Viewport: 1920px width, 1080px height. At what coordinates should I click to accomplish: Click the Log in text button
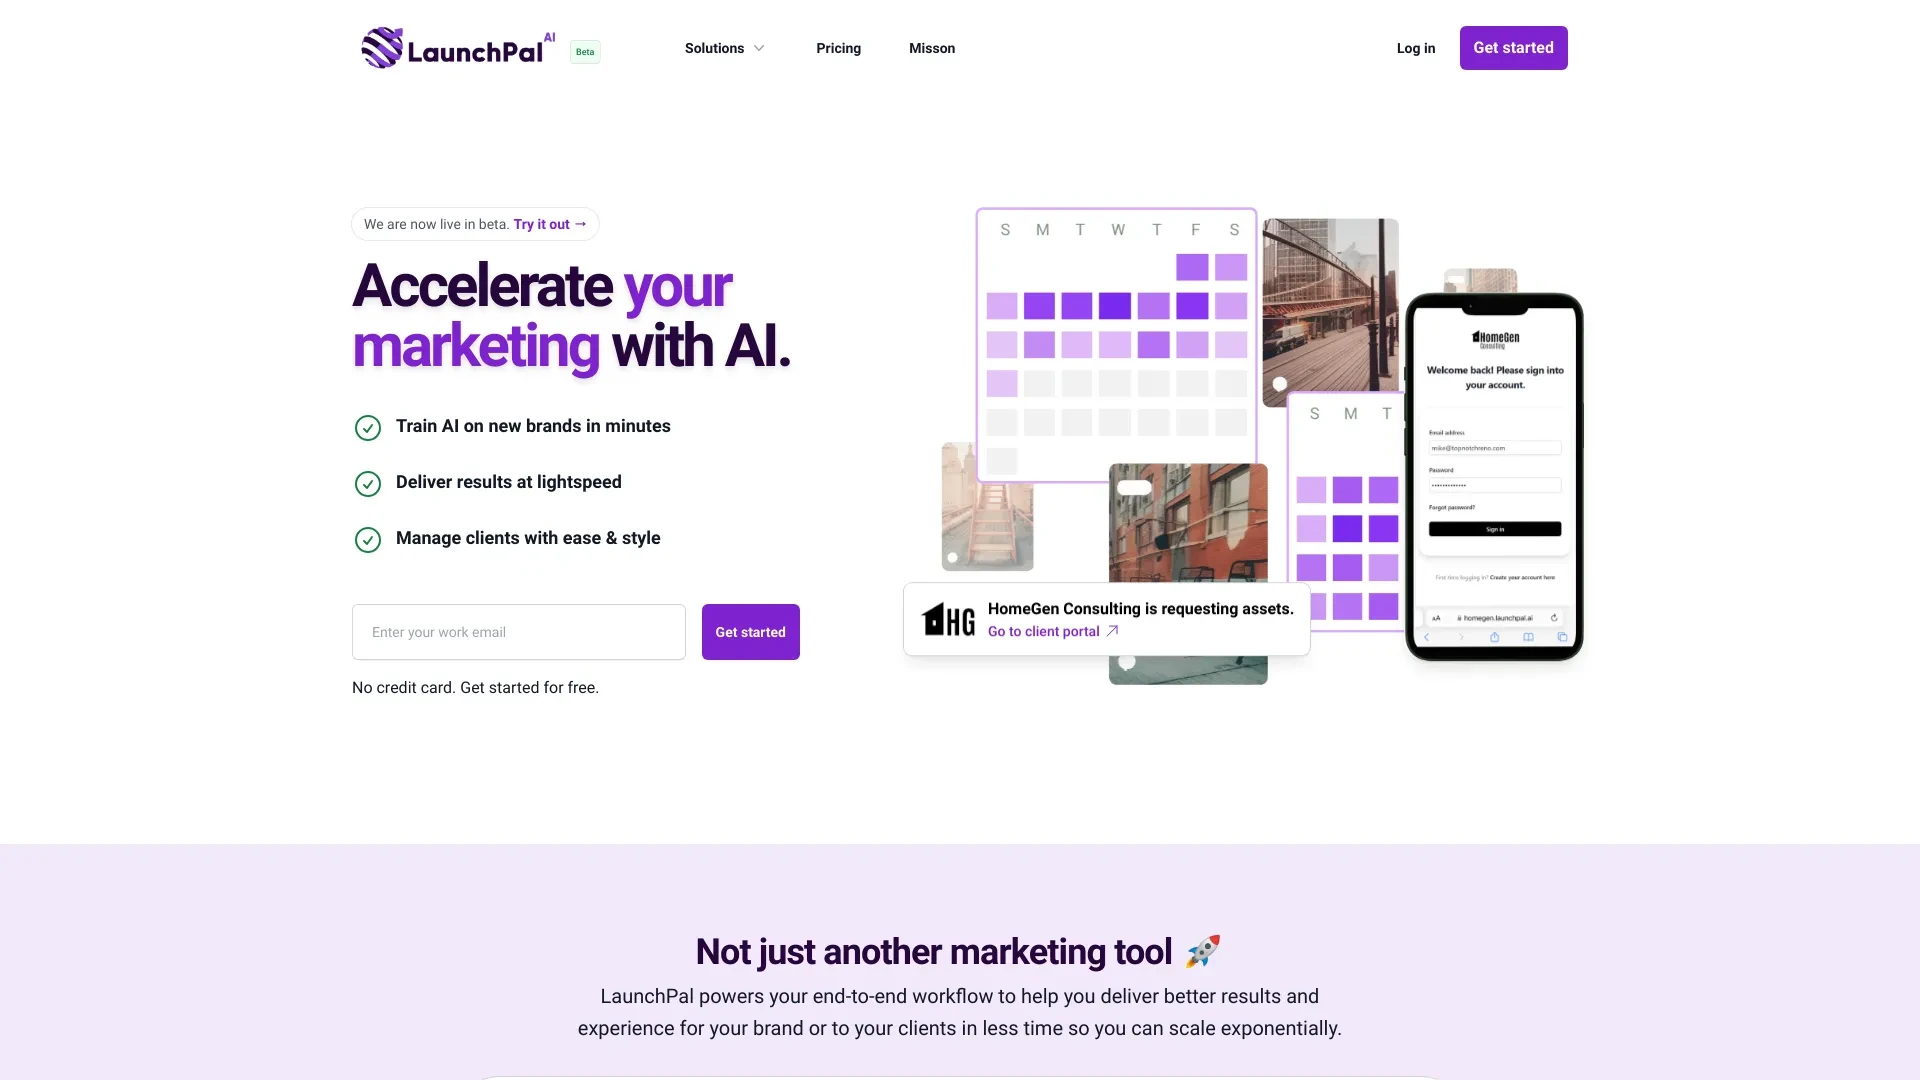click(1415, 47)
